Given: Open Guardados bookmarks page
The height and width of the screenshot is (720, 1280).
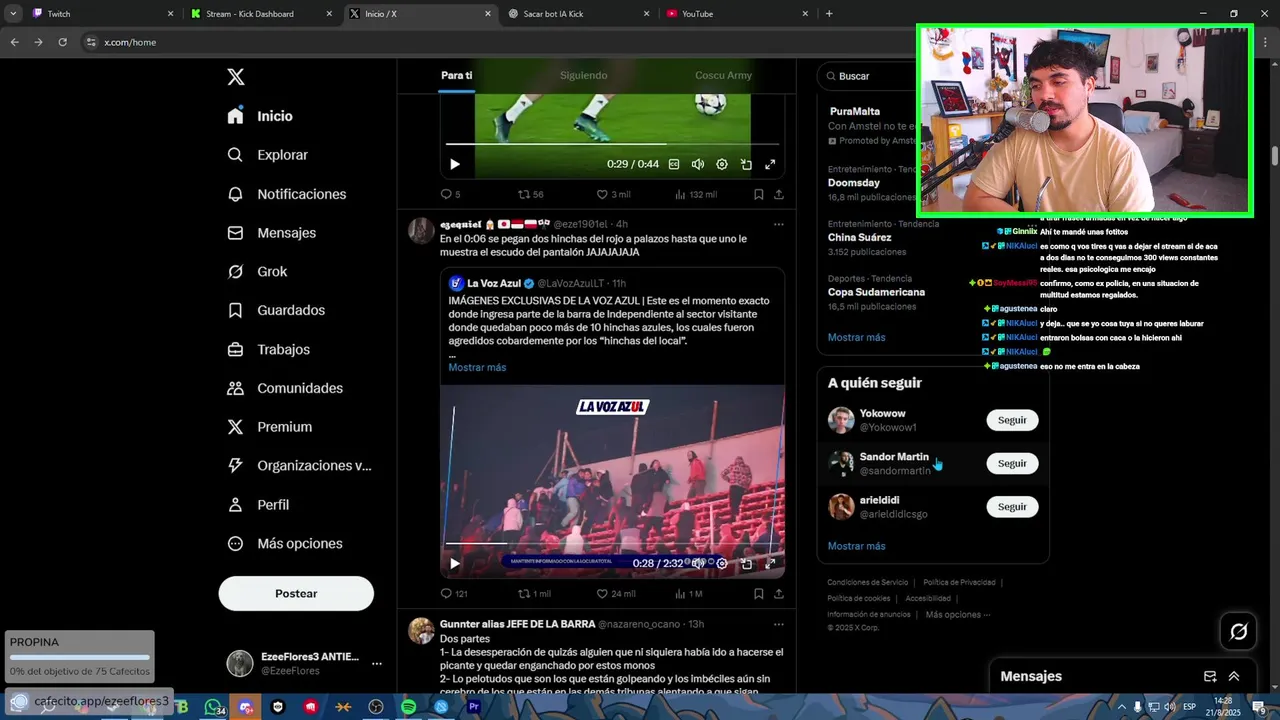Looking at the screenshot, I should coord(275,310).
